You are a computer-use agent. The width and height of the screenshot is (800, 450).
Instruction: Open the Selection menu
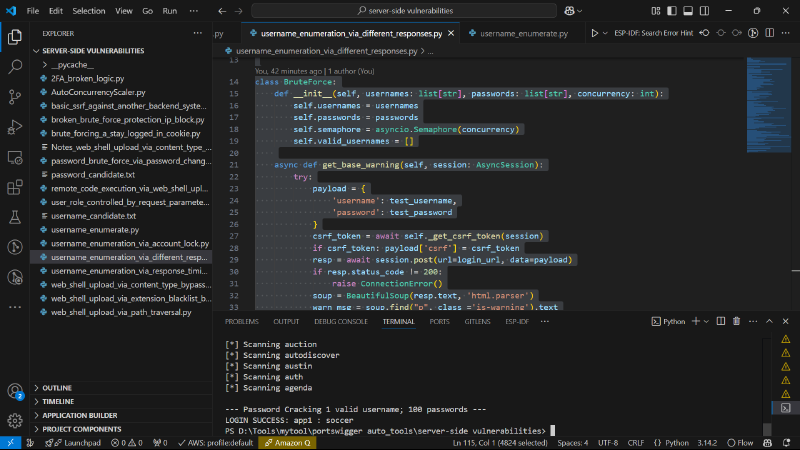pos(89,11)
